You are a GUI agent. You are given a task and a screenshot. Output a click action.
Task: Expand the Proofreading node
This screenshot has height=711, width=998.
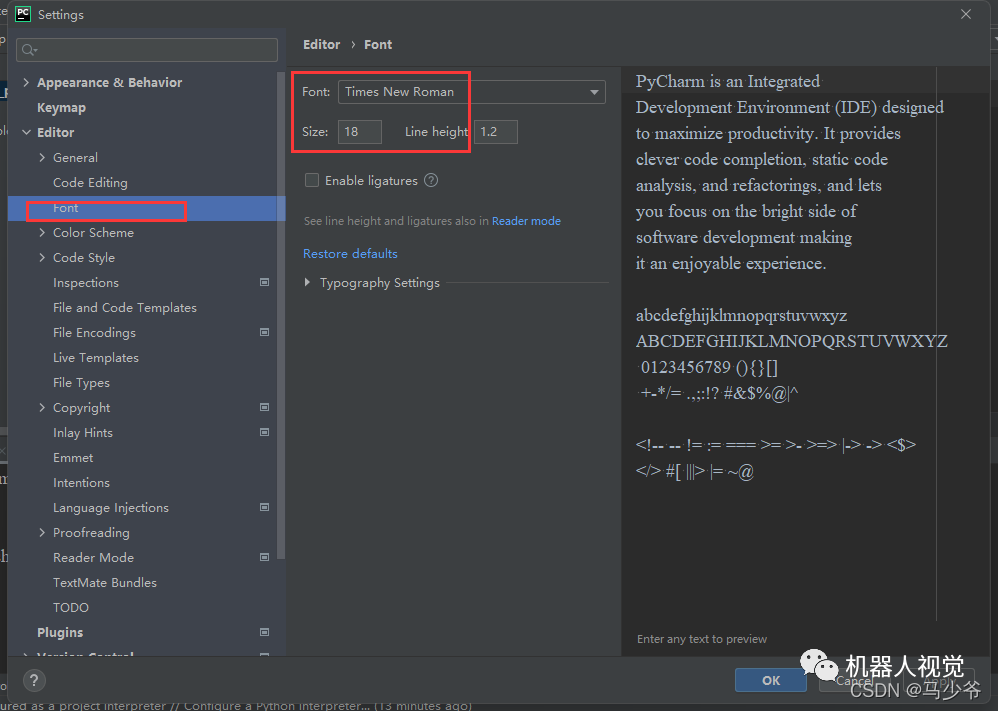tap(42, 532)
